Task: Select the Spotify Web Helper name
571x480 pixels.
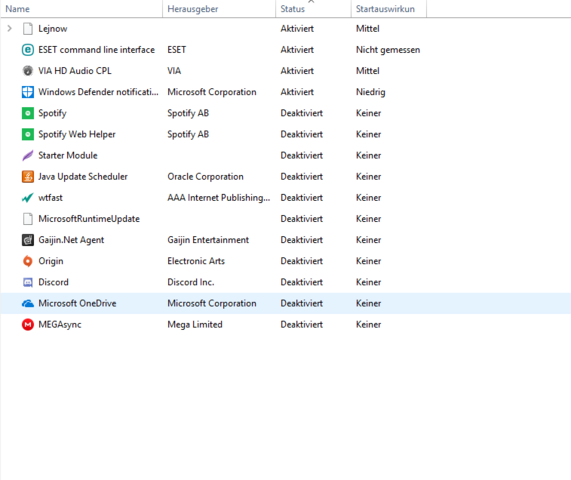Action: click(x=77, y=134)
